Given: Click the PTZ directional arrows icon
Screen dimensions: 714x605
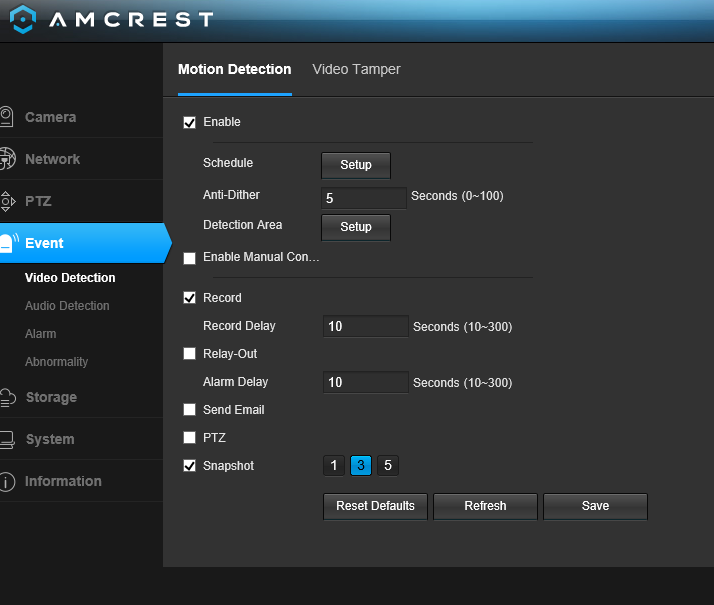Looking at the screenshot, I should point(7,201).
